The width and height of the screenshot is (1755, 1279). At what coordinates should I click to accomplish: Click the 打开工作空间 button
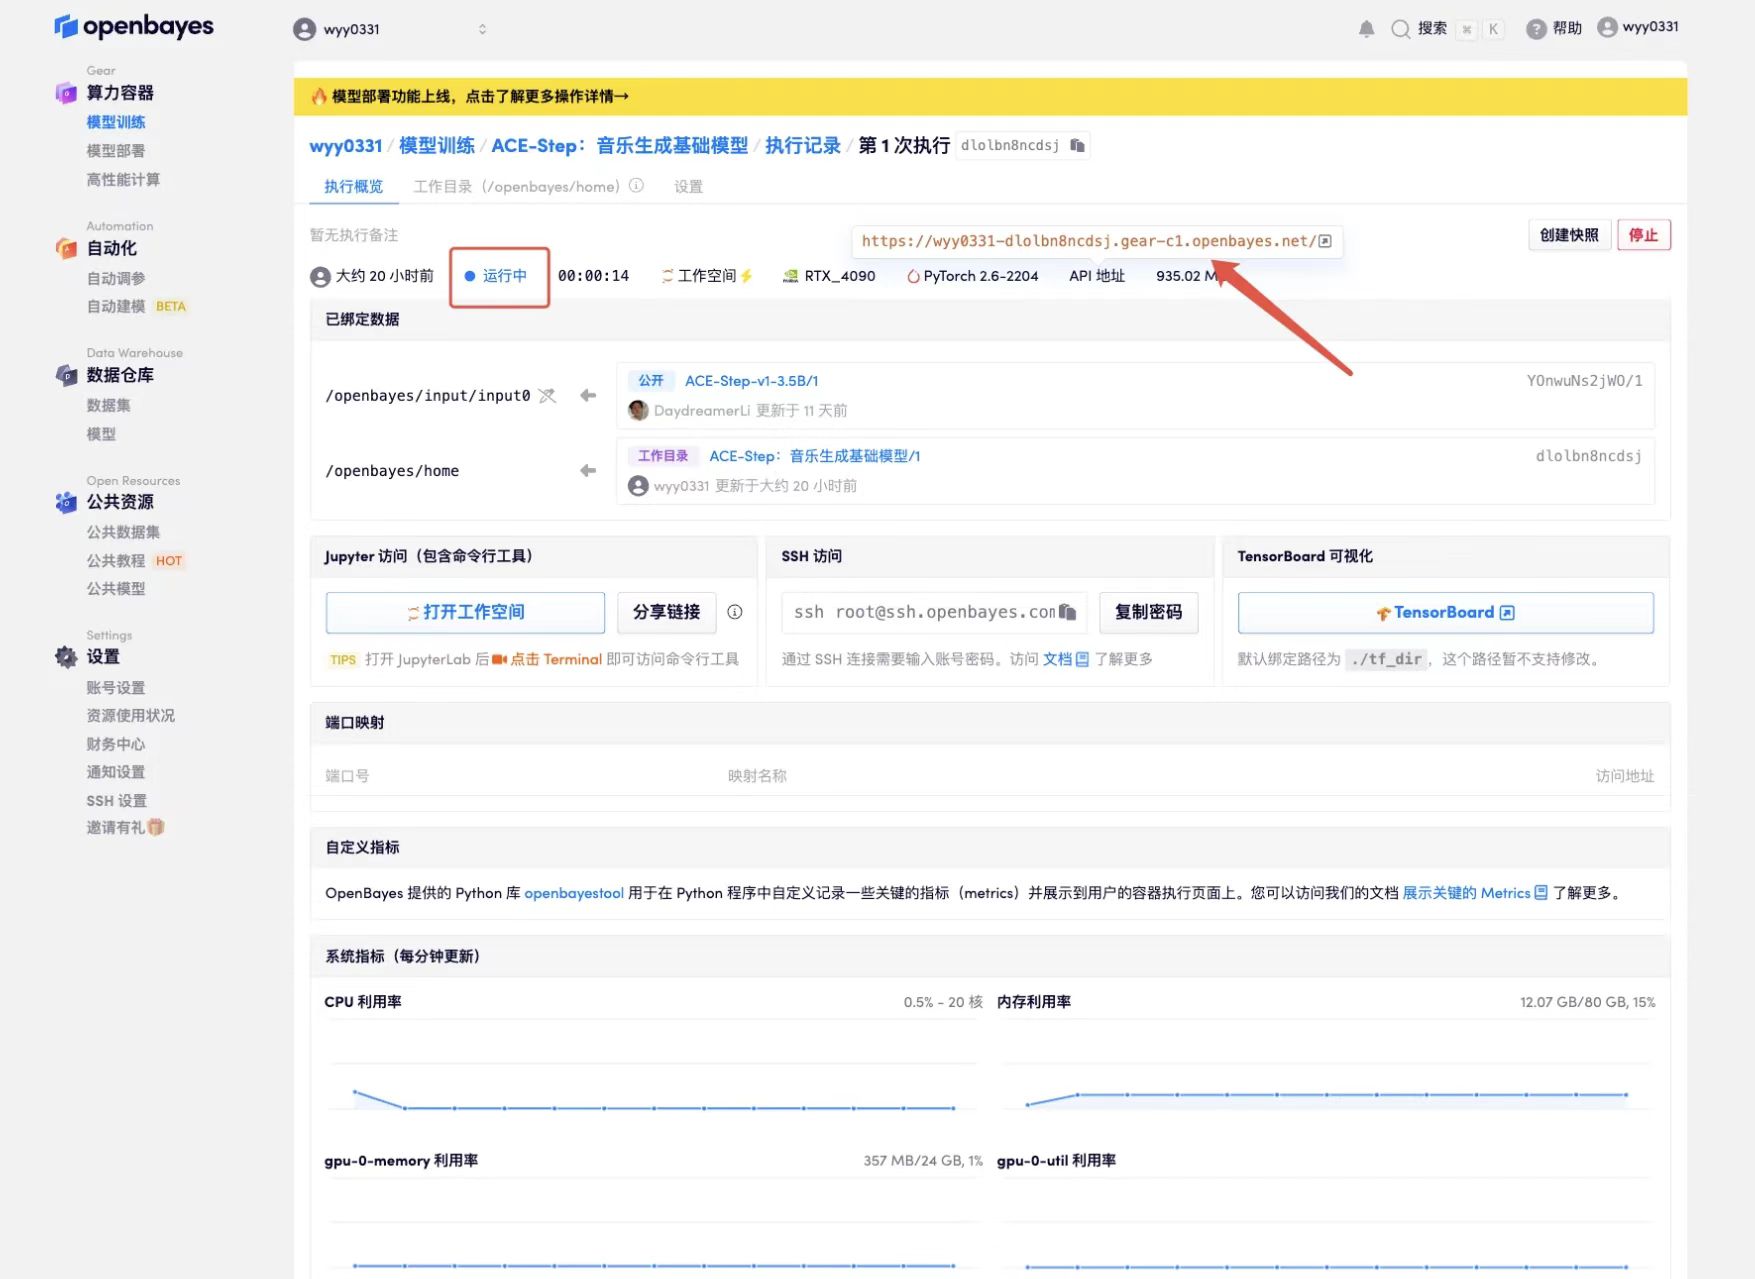tap(465, 612)
